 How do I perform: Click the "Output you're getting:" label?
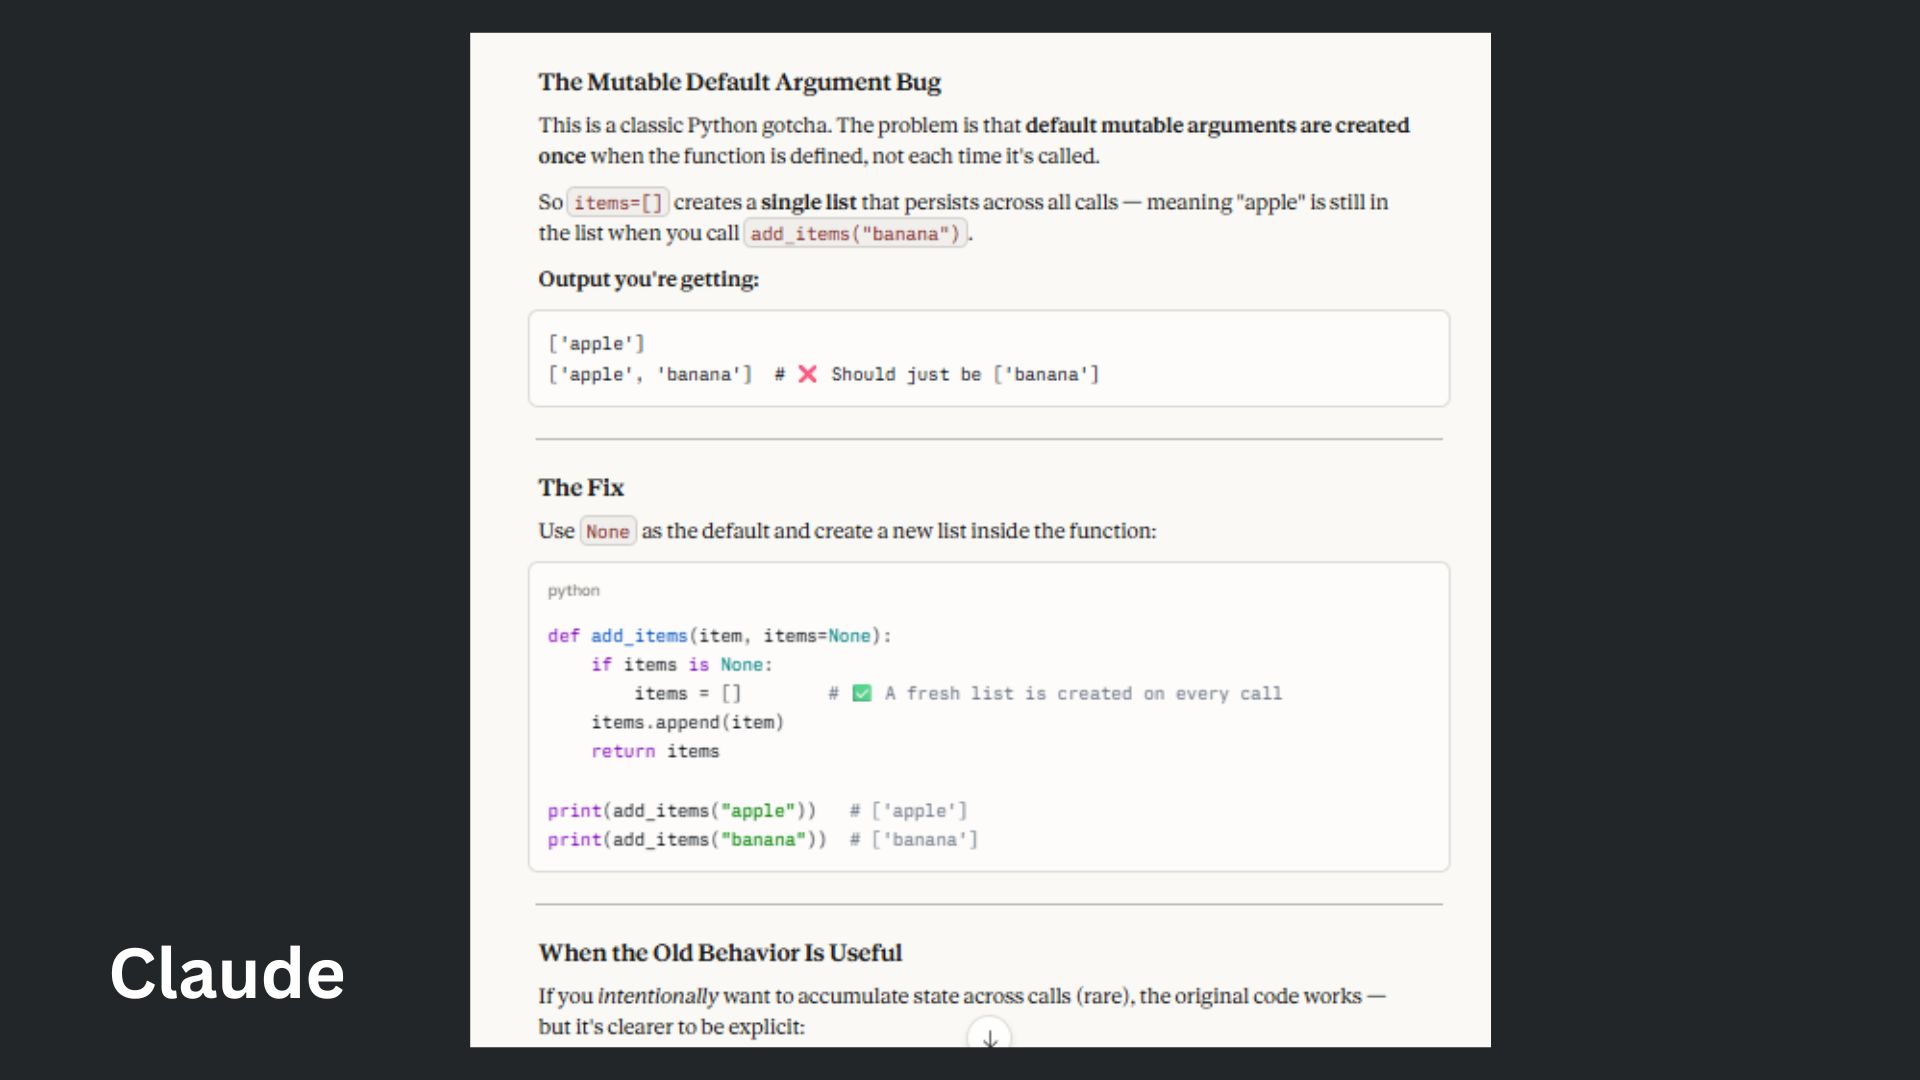click(648, 279)
